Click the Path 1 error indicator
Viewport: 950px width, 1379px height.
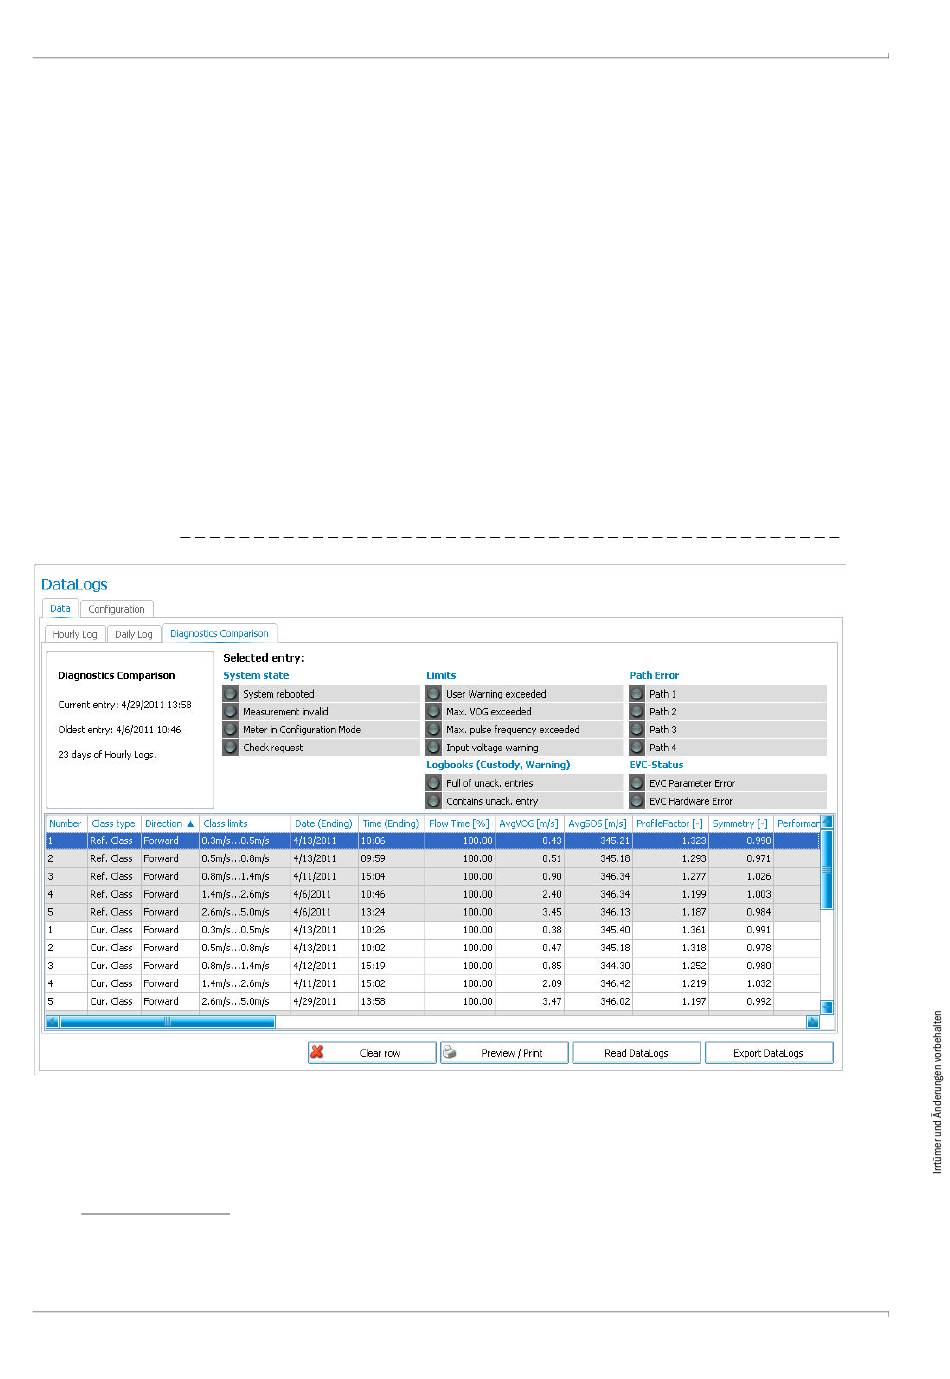click(x=637, y=694)
